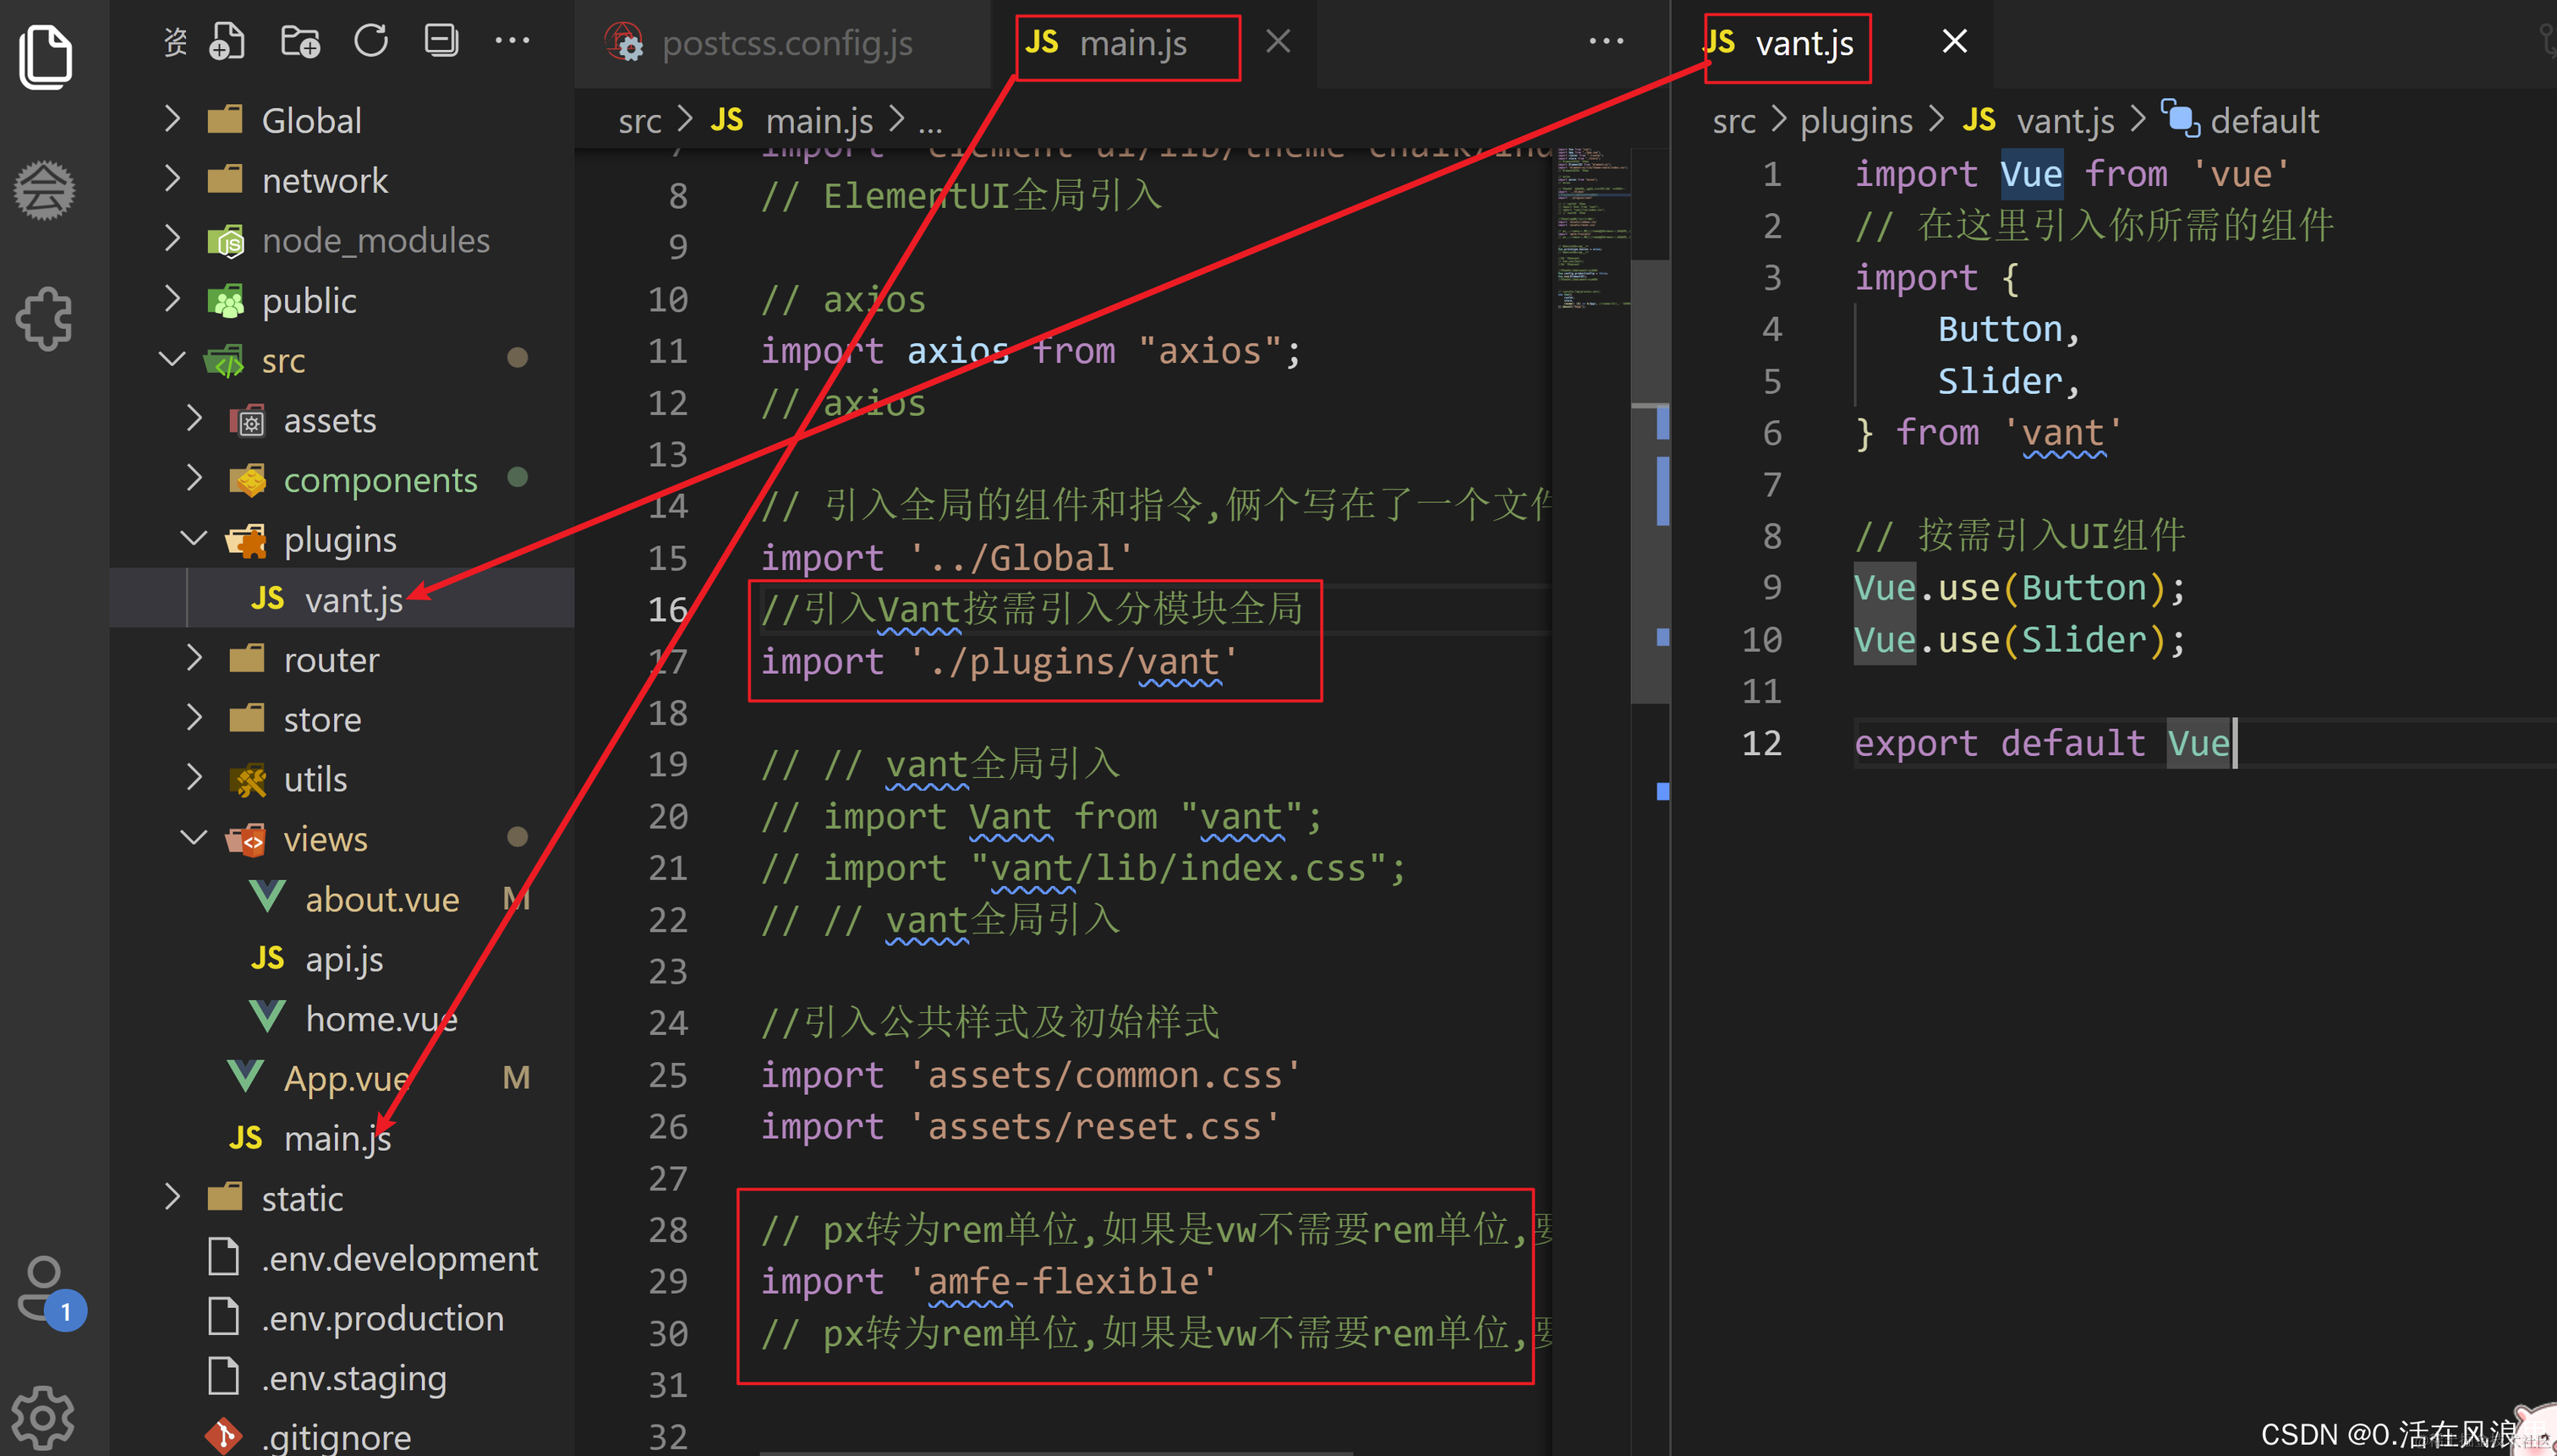Open the Accounts icon with badge
The width and height of the screenshot is (2557, 1456).
[45, 1289]
